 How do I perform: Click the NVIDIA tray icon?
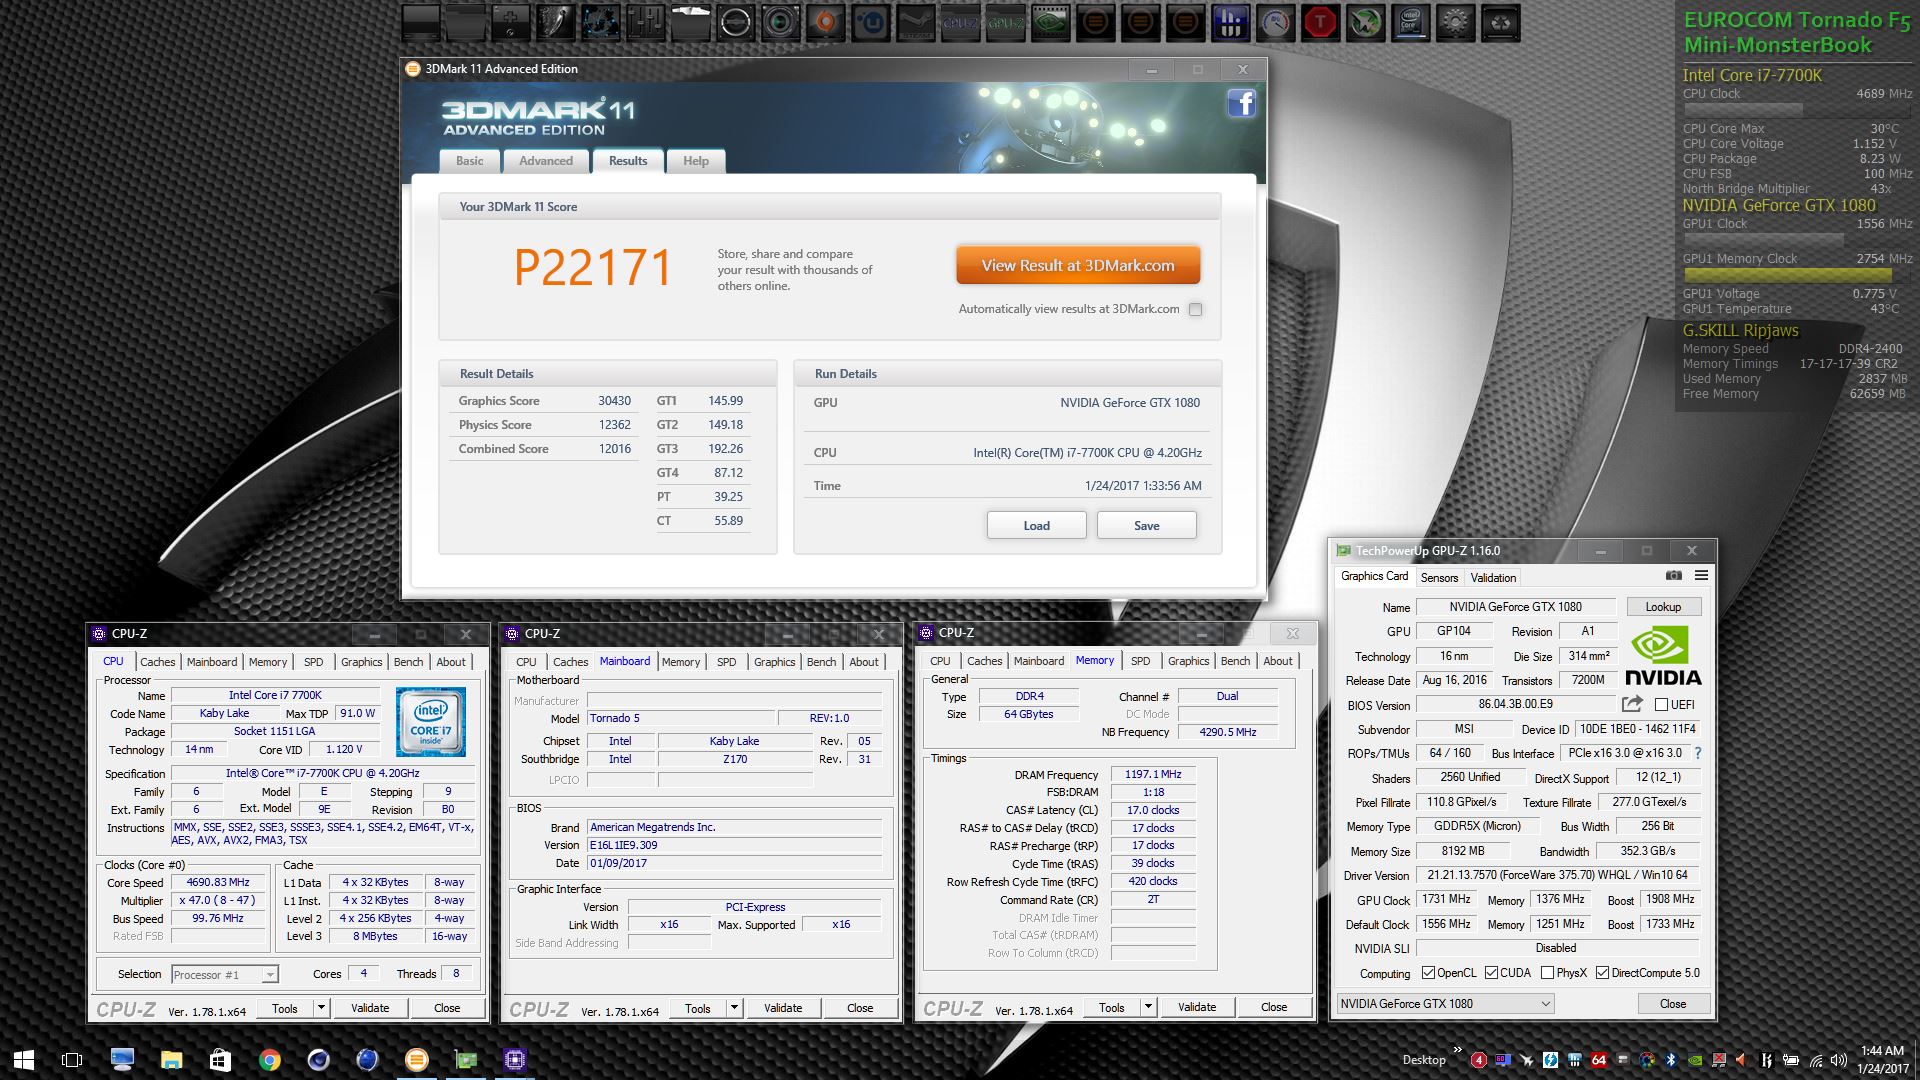[x=1695, y=1060]
